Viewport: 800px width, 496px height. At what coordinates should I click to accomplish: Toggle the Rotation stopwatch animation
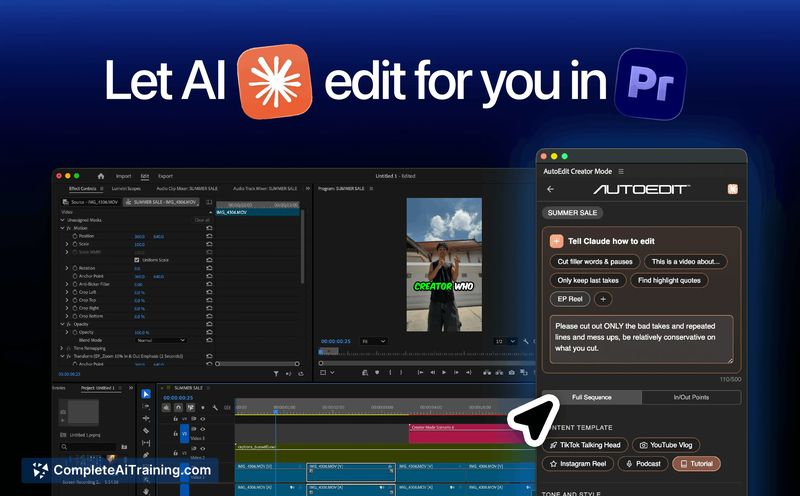pos(75,268)
